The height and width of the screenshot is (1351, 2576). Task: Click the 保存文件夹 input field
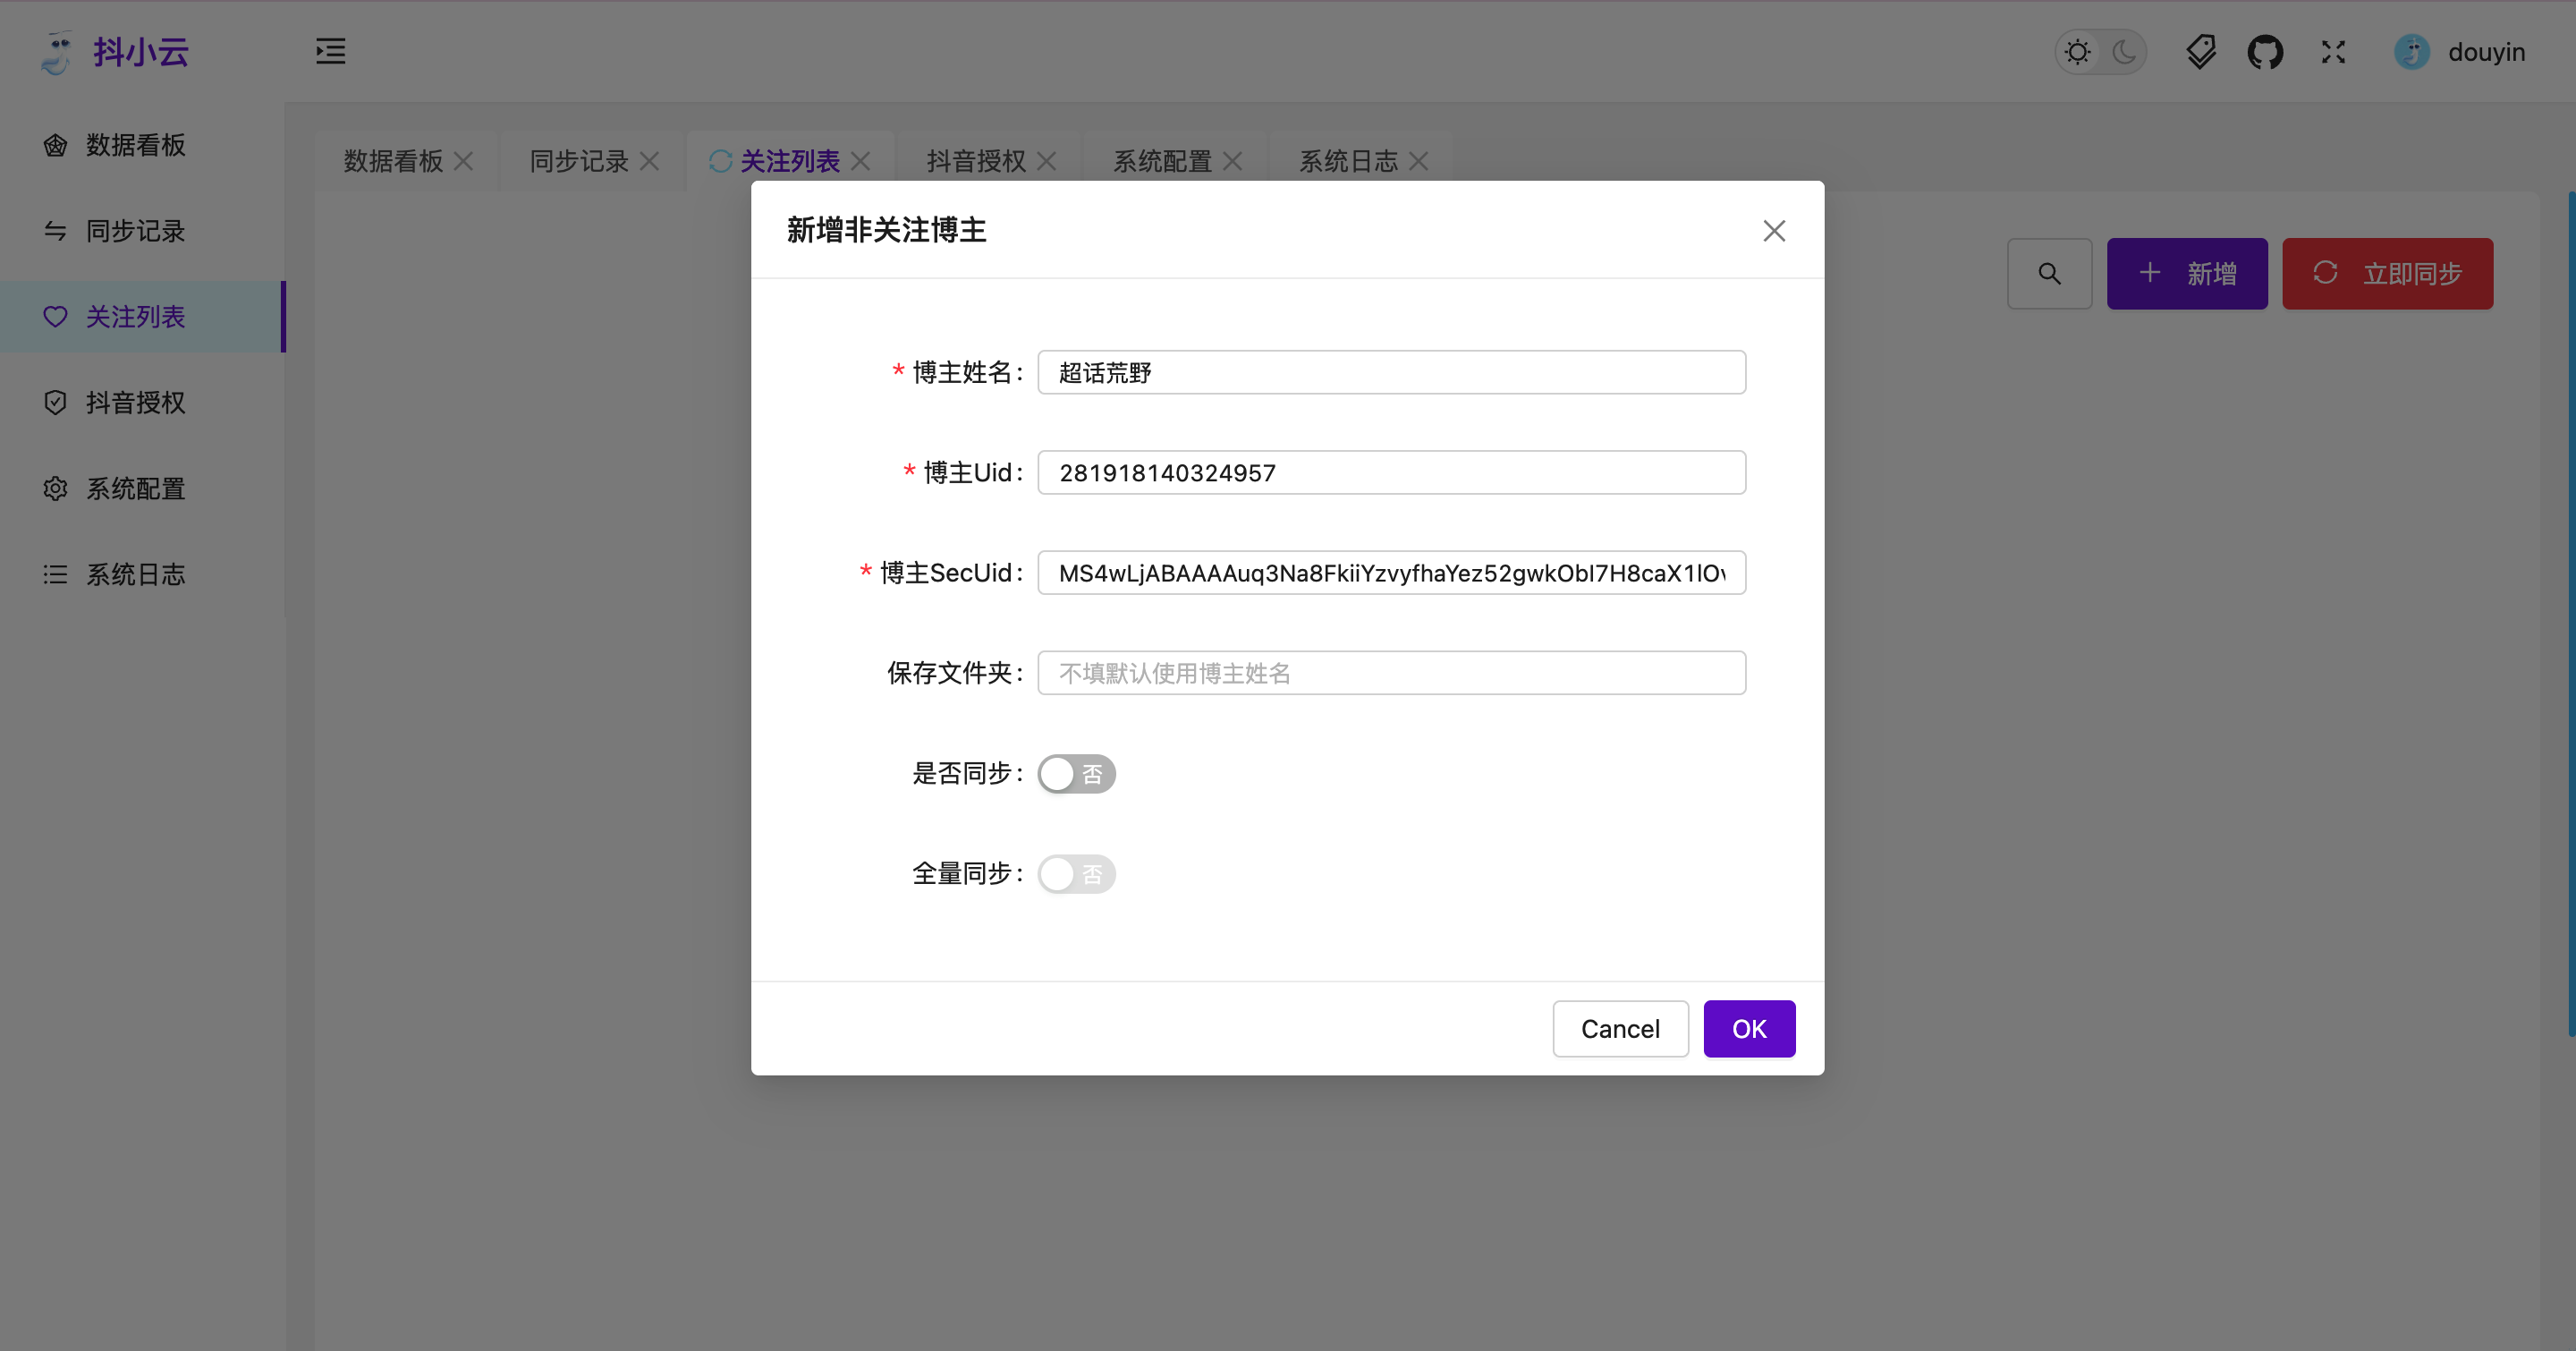(x=1391, y=673)
